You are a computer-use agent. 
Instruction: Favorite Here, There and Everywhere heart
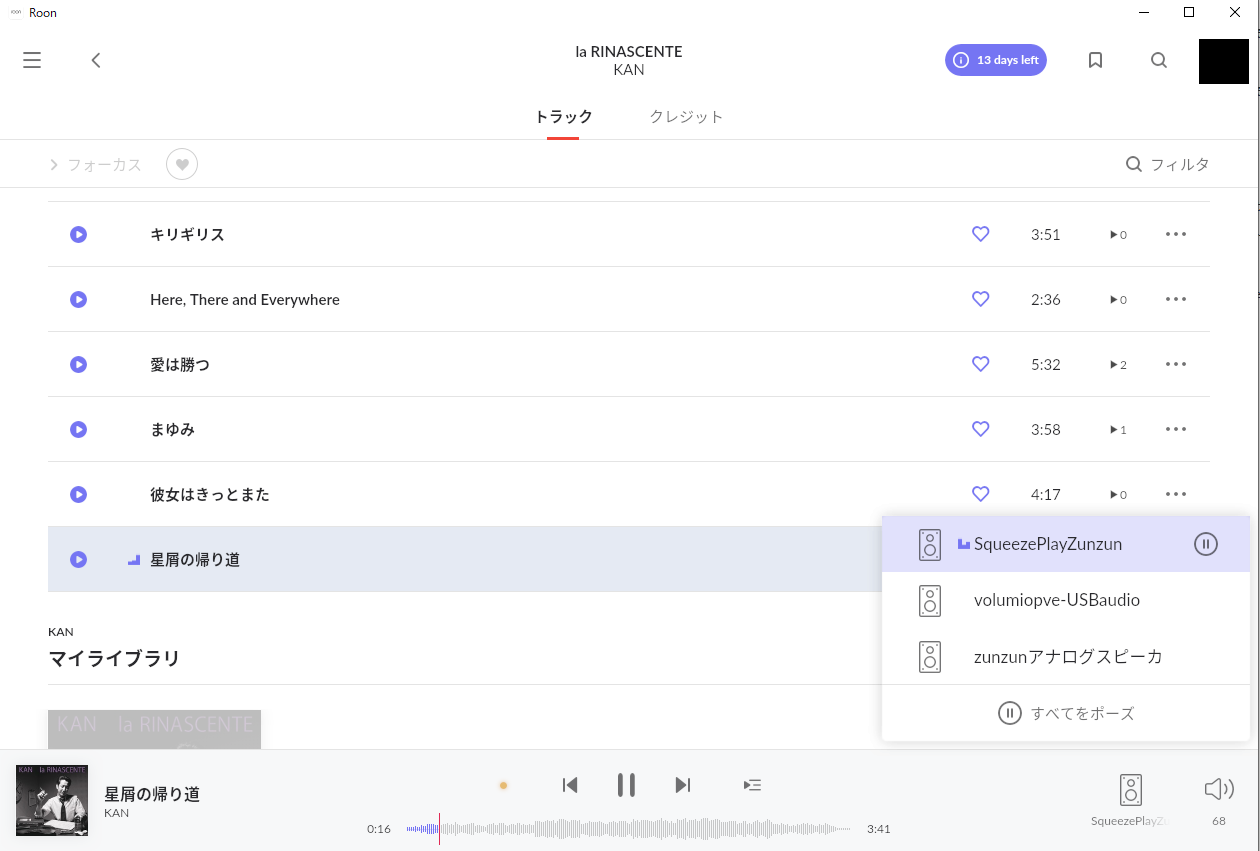[x=981, y=299]
